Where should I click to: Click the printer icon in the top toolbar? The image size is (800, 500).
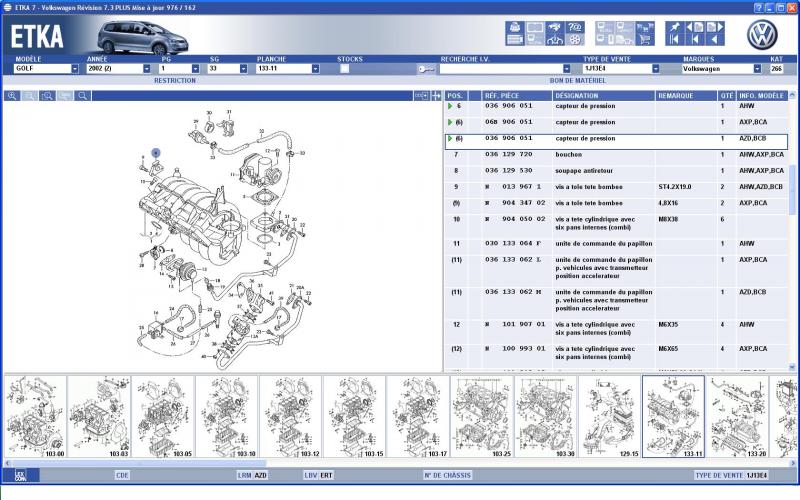[x=515, y=27]
